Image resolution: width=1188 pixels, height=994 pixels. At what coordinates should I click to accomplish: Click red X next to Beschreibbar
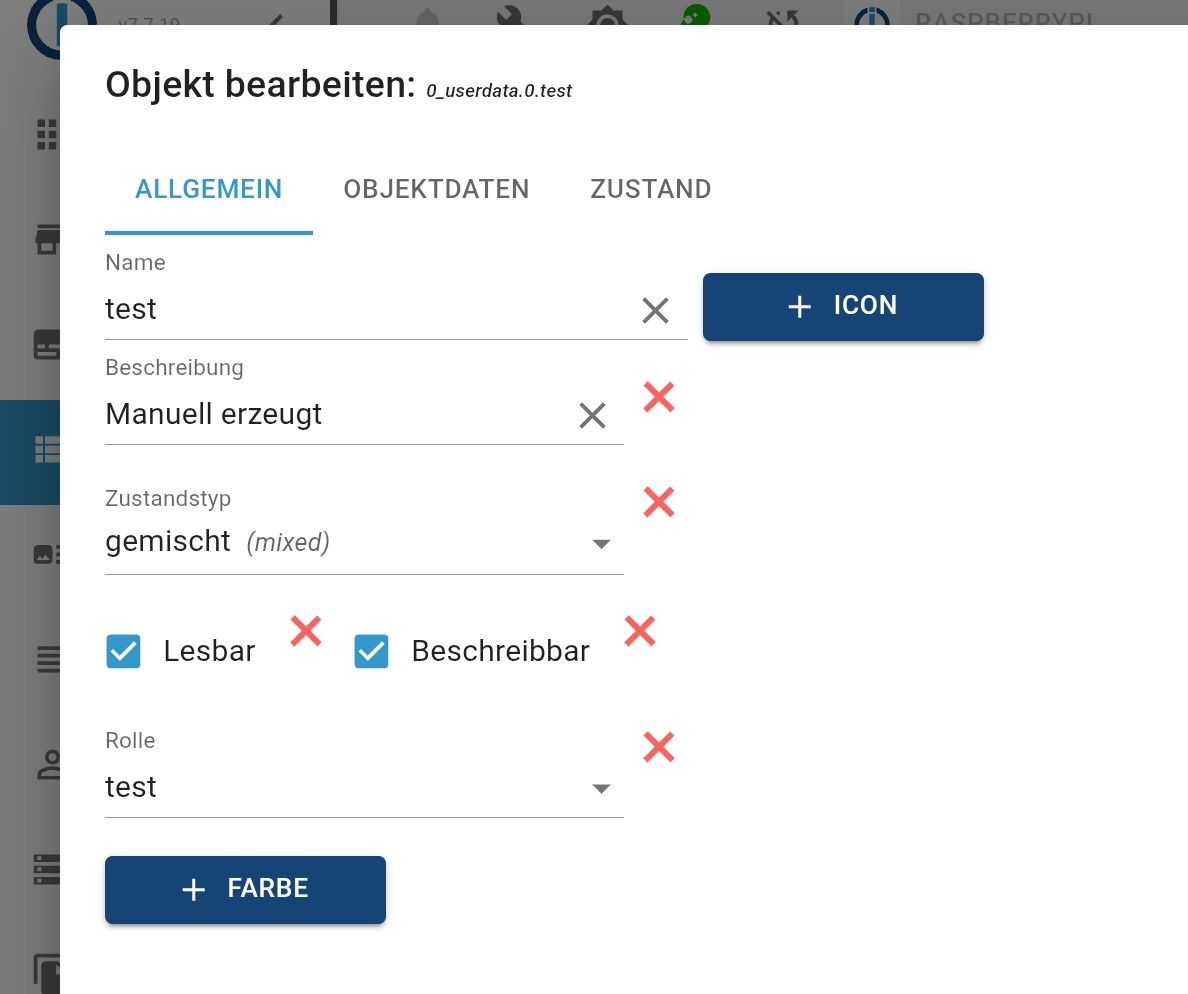[639, 631]
